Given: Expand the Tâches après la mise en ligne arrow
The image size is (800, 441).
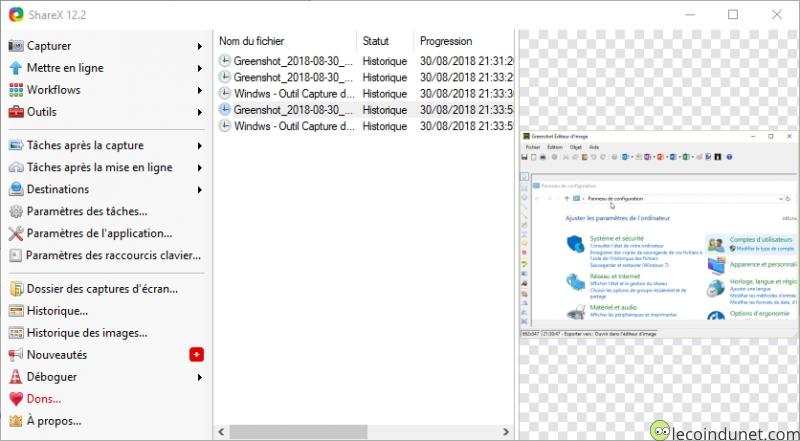Looking at the screenshot, I should click(200, 168).
